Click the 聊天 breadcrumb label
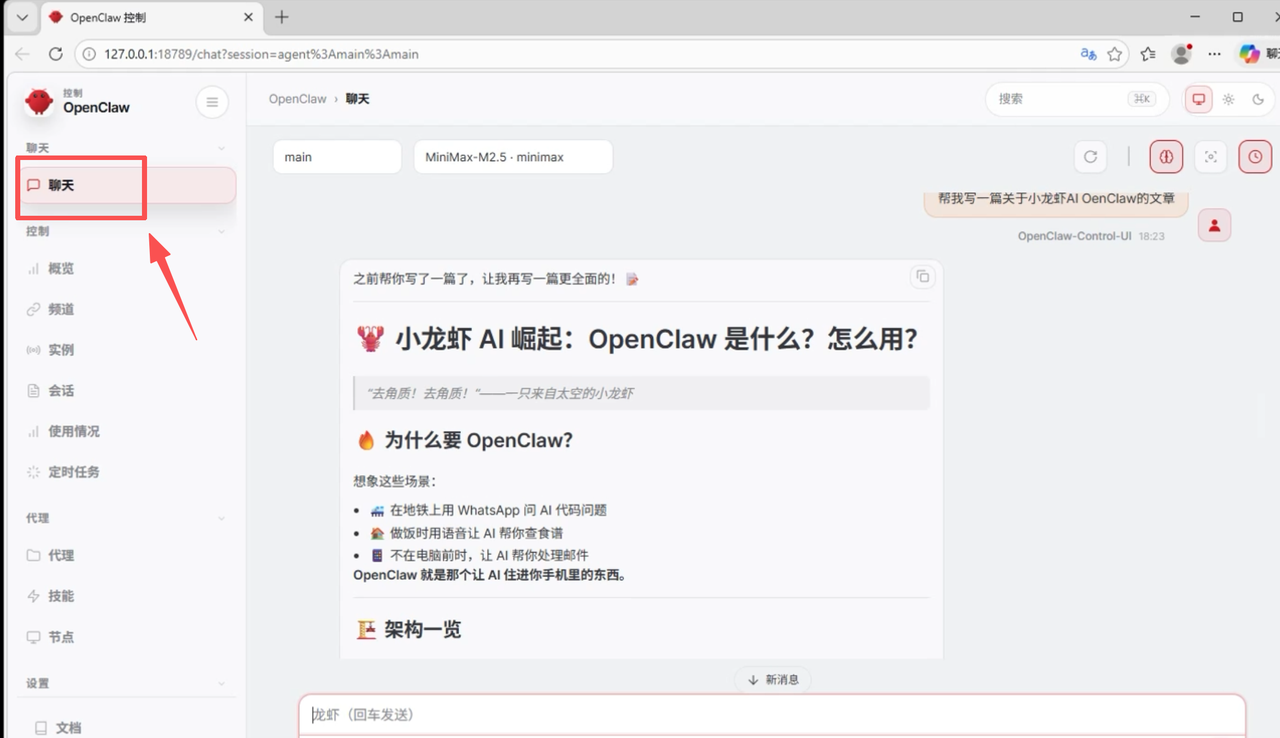Image resolution: width=1280 pixels, height=738 pixels. click(358, 99)
